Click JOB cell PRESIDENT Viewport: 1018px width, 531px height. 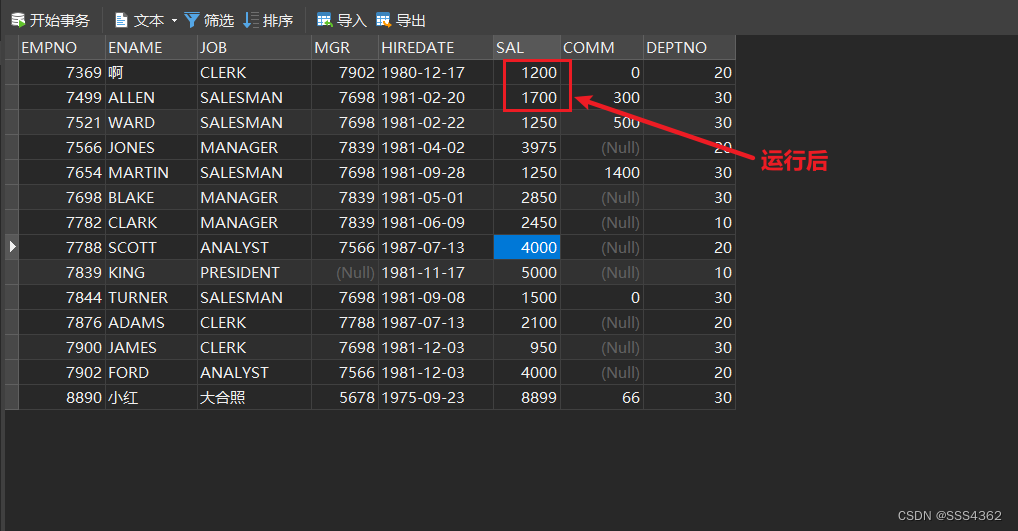(254, 273)
